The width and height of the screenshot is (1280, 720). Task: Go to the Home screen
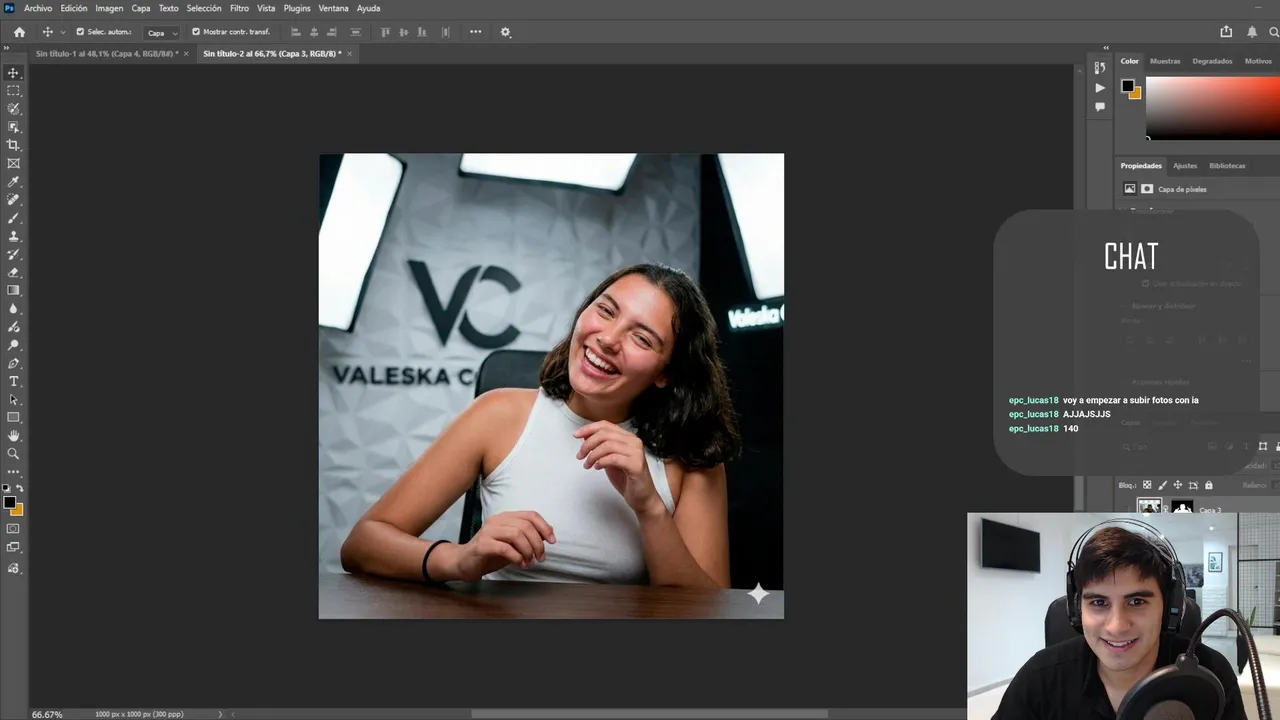[x=19, y=32]
